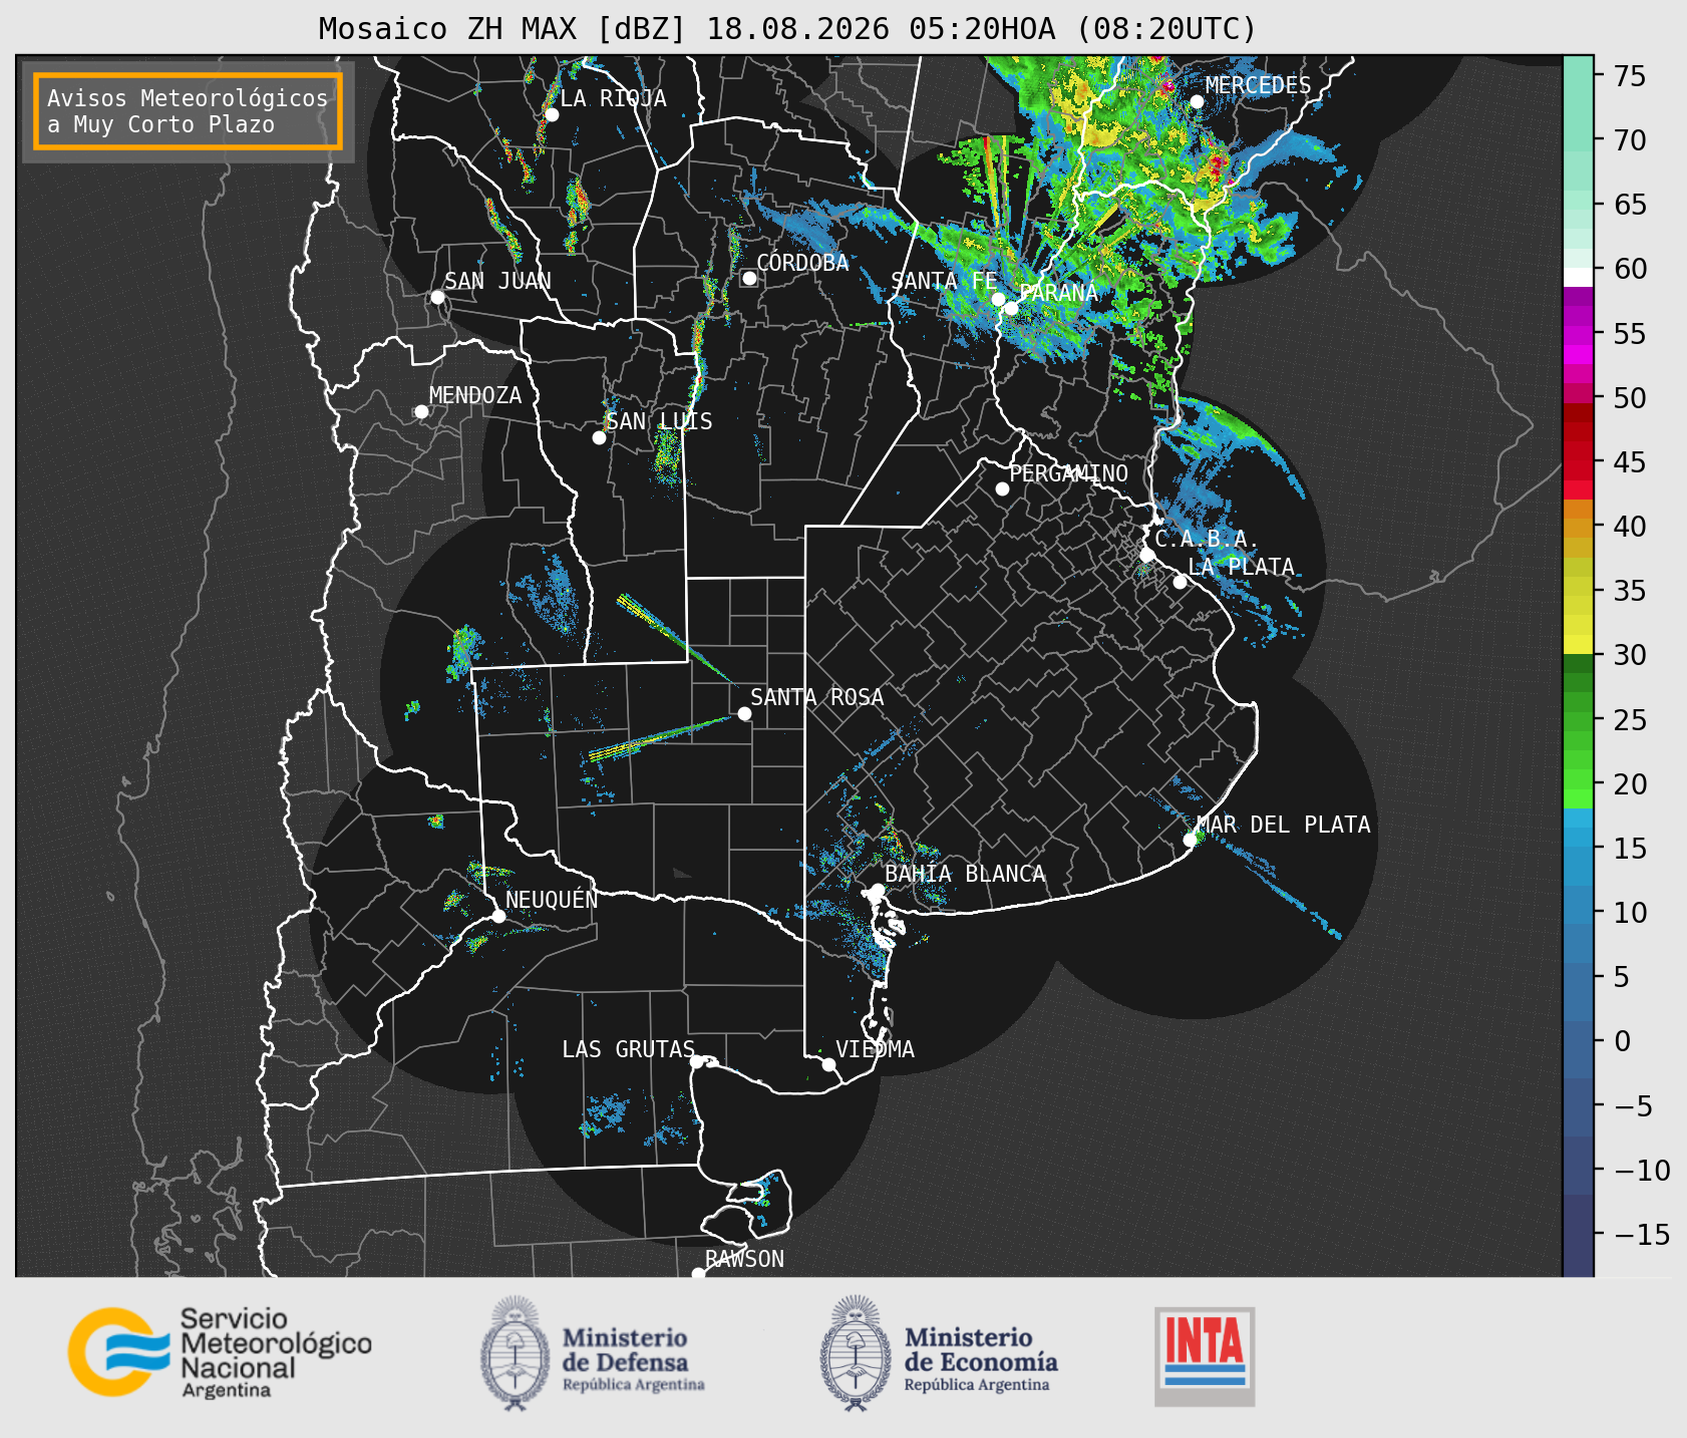This screenshot has width=1687, height=1438.
Task: Click the Mar del Plata marker dot
Action: click(x=1190, y=840)
